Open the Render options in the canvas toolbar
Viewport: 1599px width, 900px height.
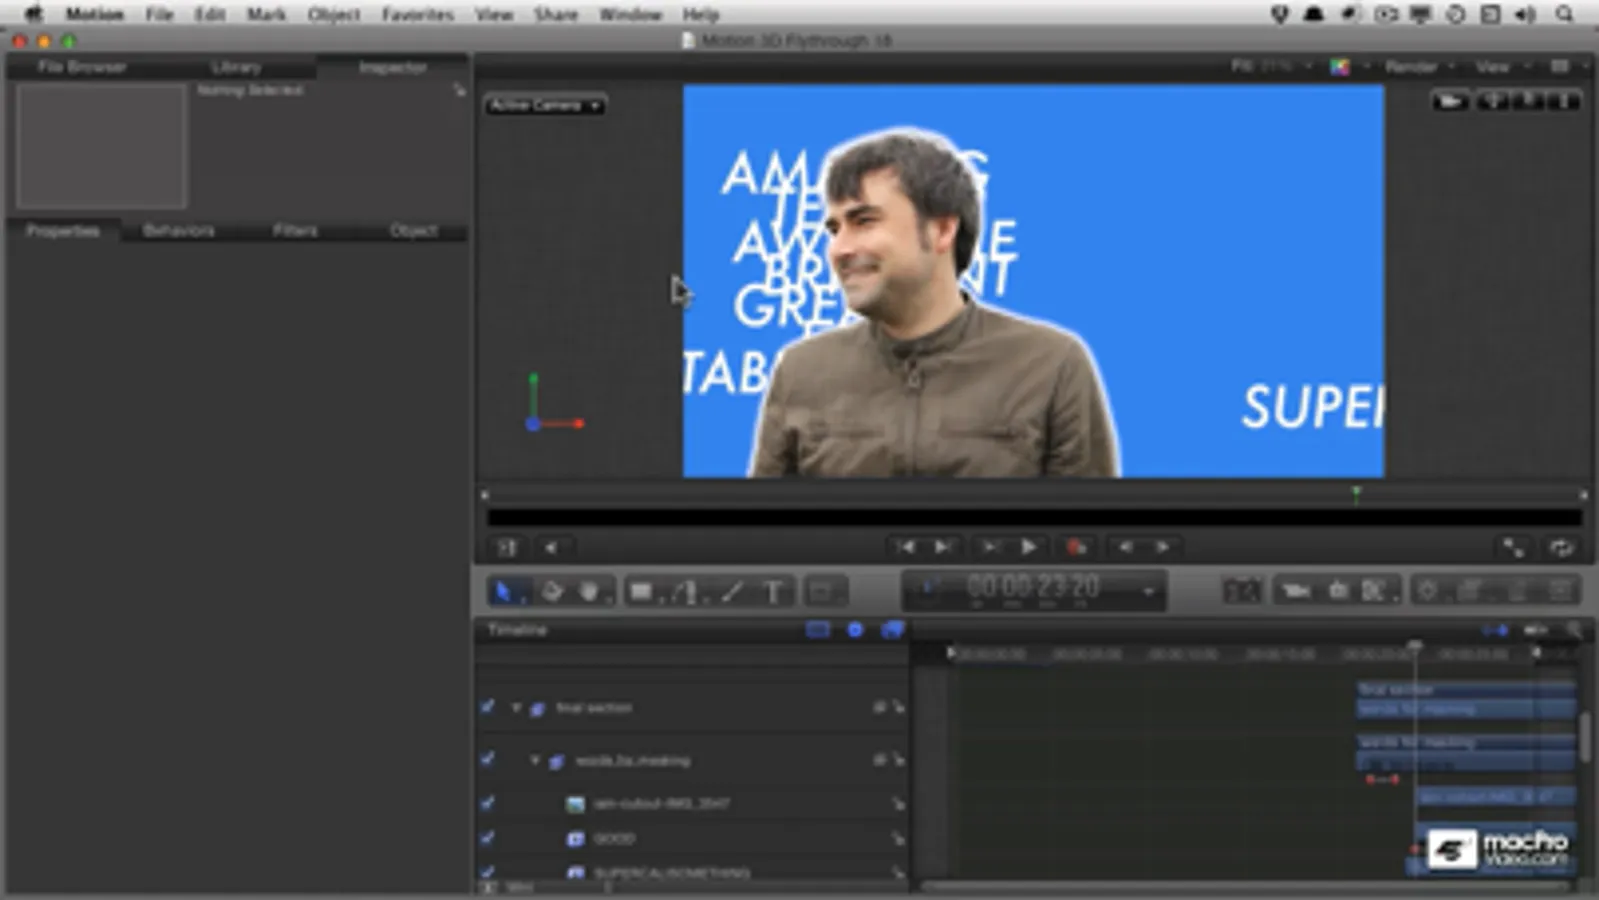point(1412,67)
